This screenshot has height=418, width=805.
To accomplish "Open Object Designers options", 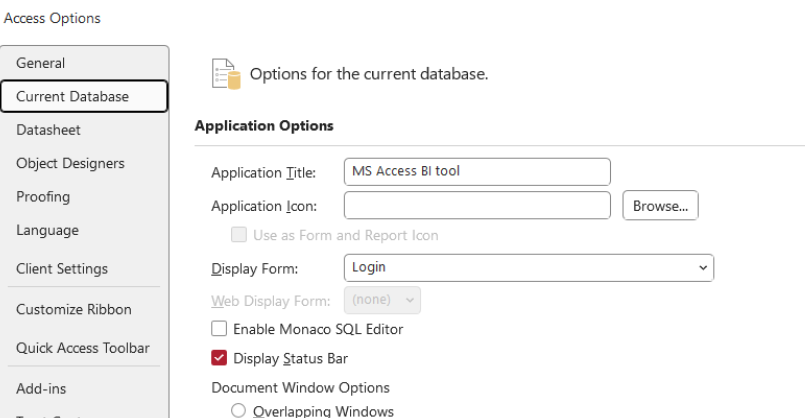I will pos(70,163).
